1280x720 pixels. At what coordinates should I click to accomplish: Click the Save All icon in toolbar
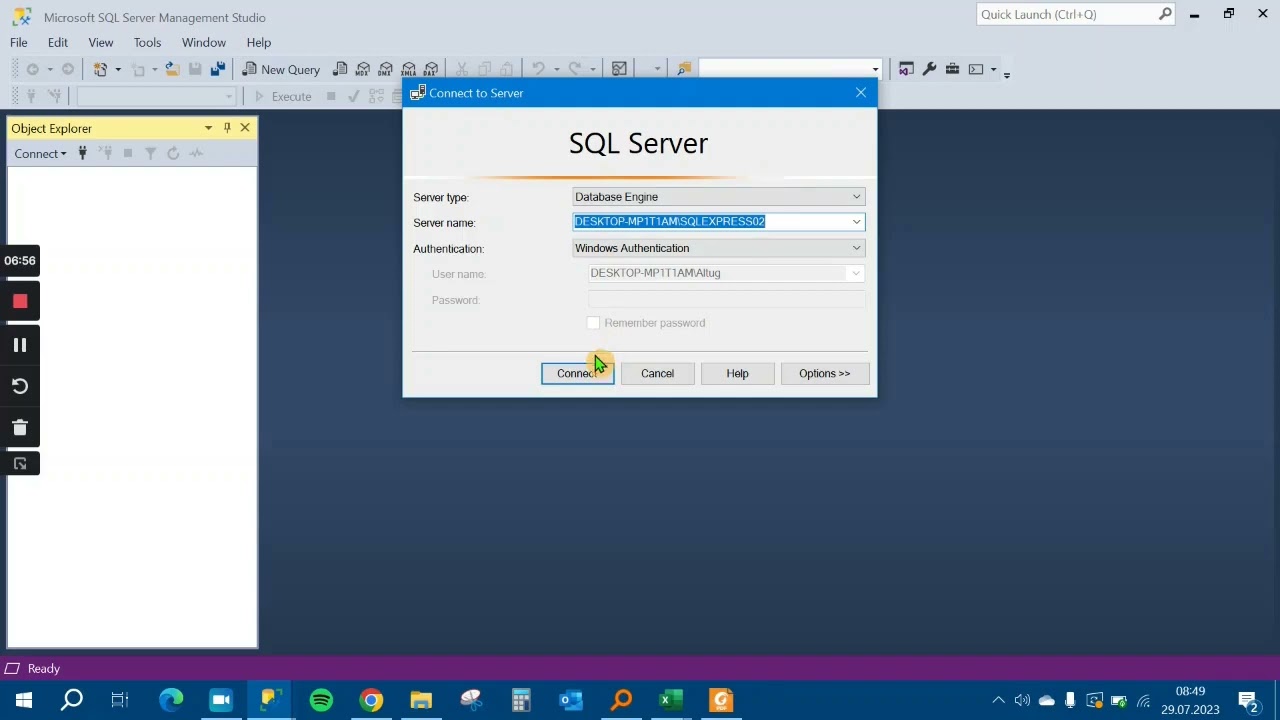[217, 69]
